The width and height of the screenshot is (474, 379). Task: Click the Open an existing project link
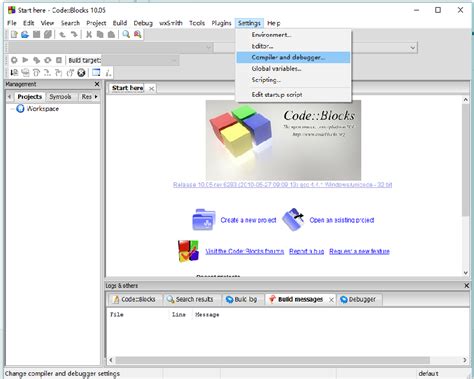[x=342, y=220]
